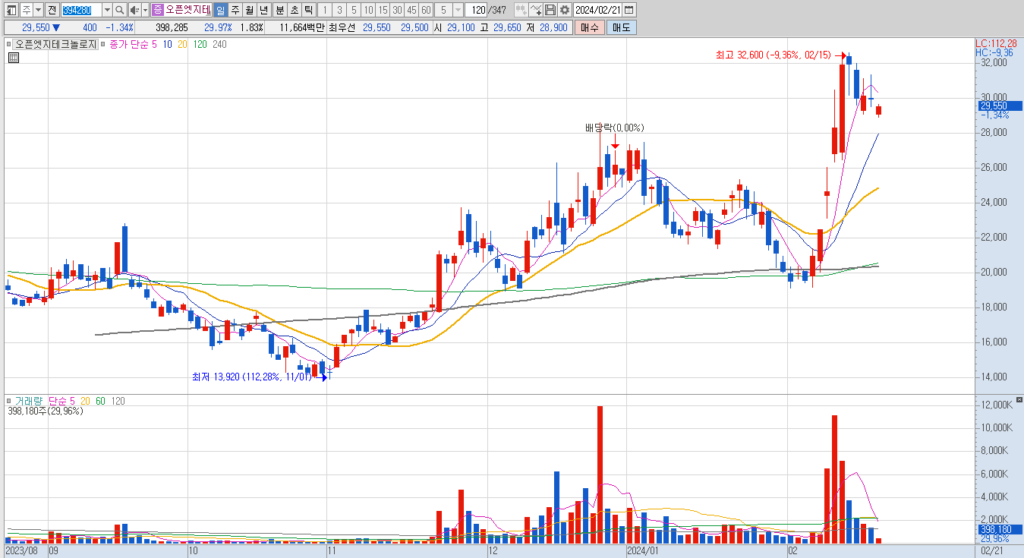Click the LC:112.28 indicator text
The width and height of the screenshot is (1024, 558).
[996, 44]
